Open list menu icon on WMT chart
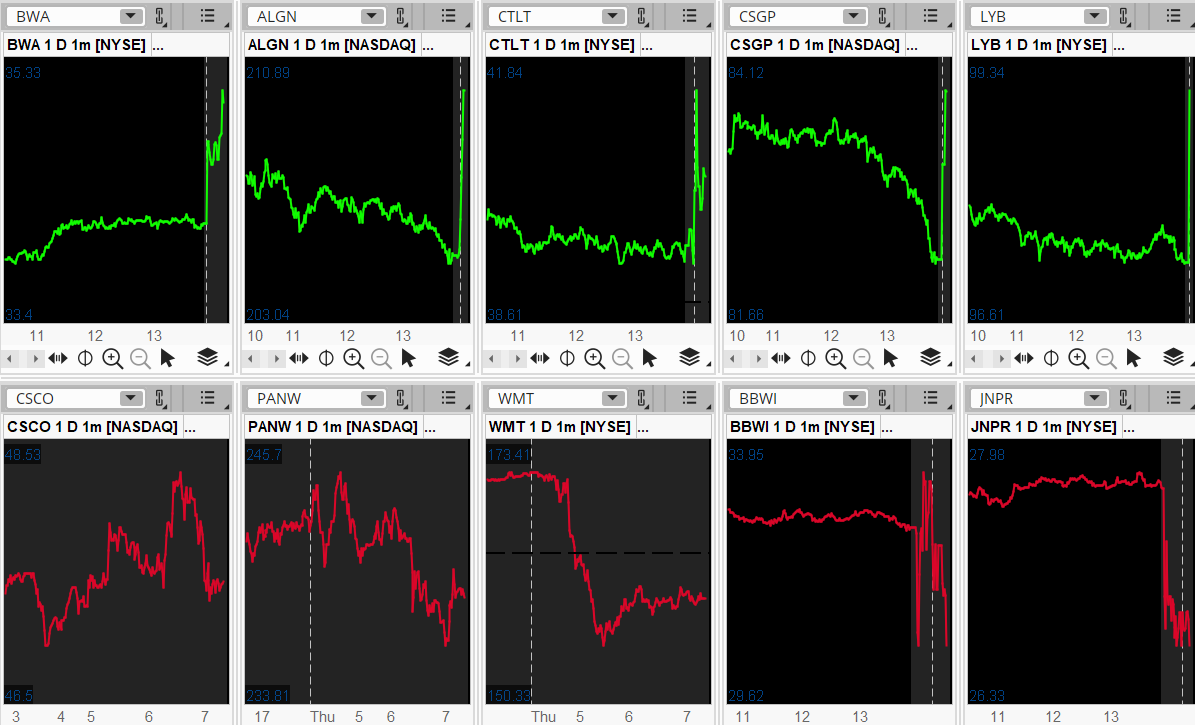 (689, 398)
